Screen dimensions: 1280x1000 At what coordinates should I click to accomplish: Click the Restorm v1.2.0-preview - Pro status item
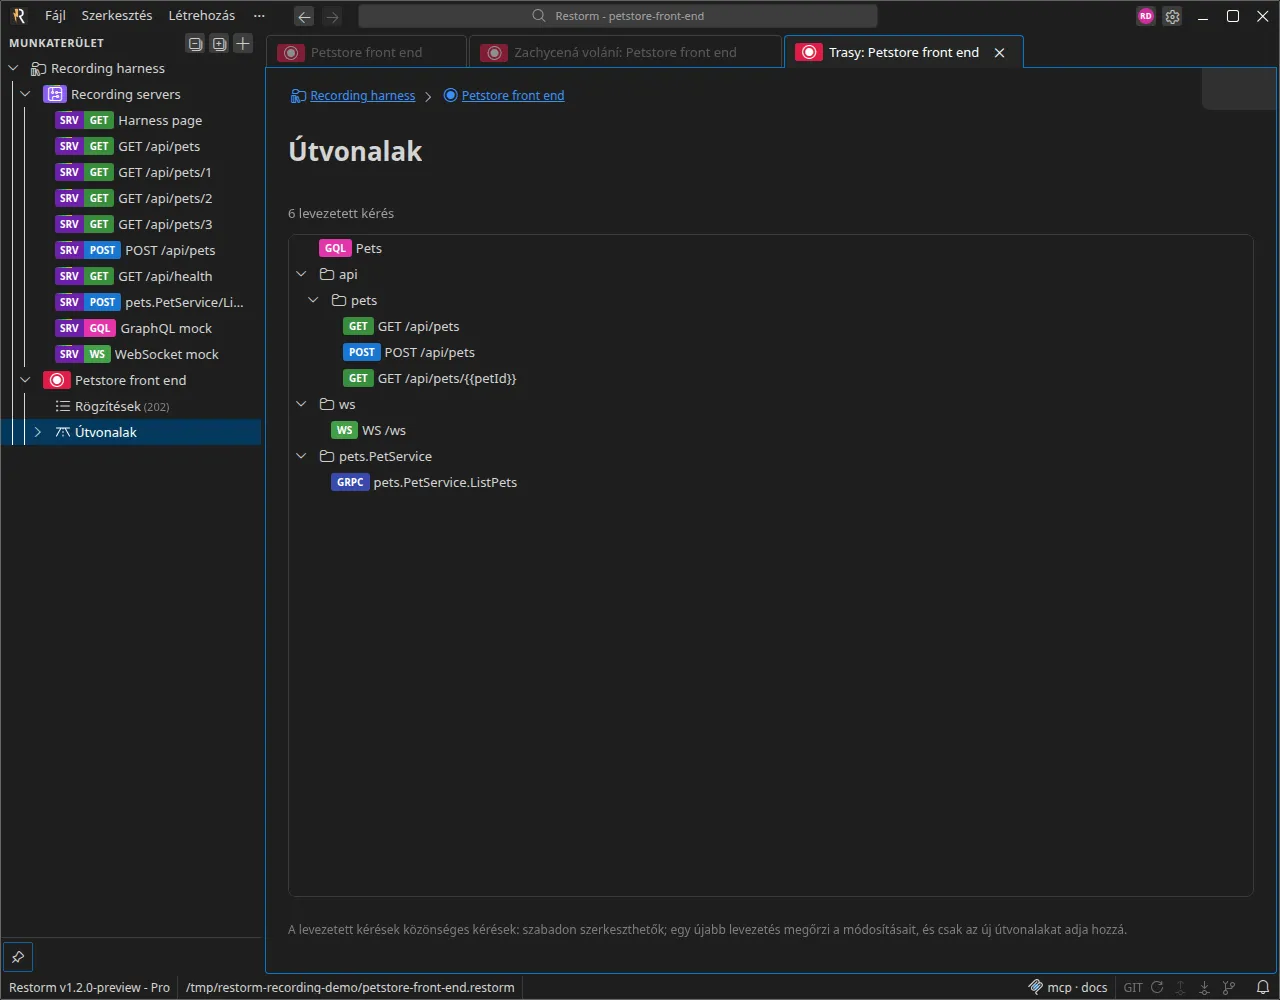click(89, 987)
